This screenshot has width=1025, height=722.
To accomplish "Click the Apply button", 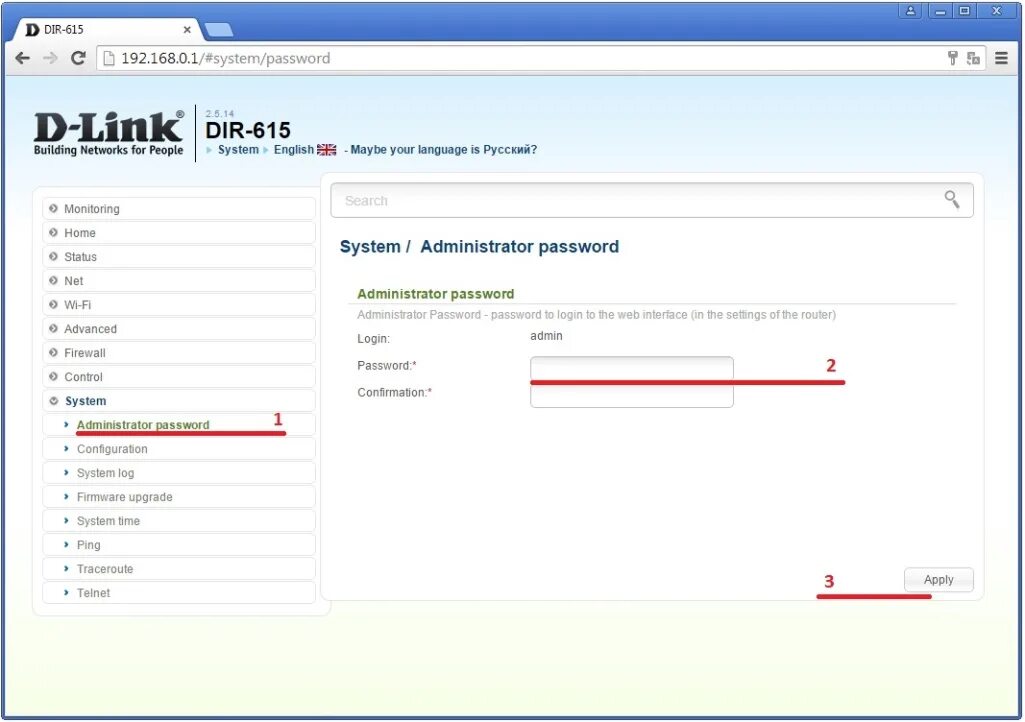I will point(938,580).
